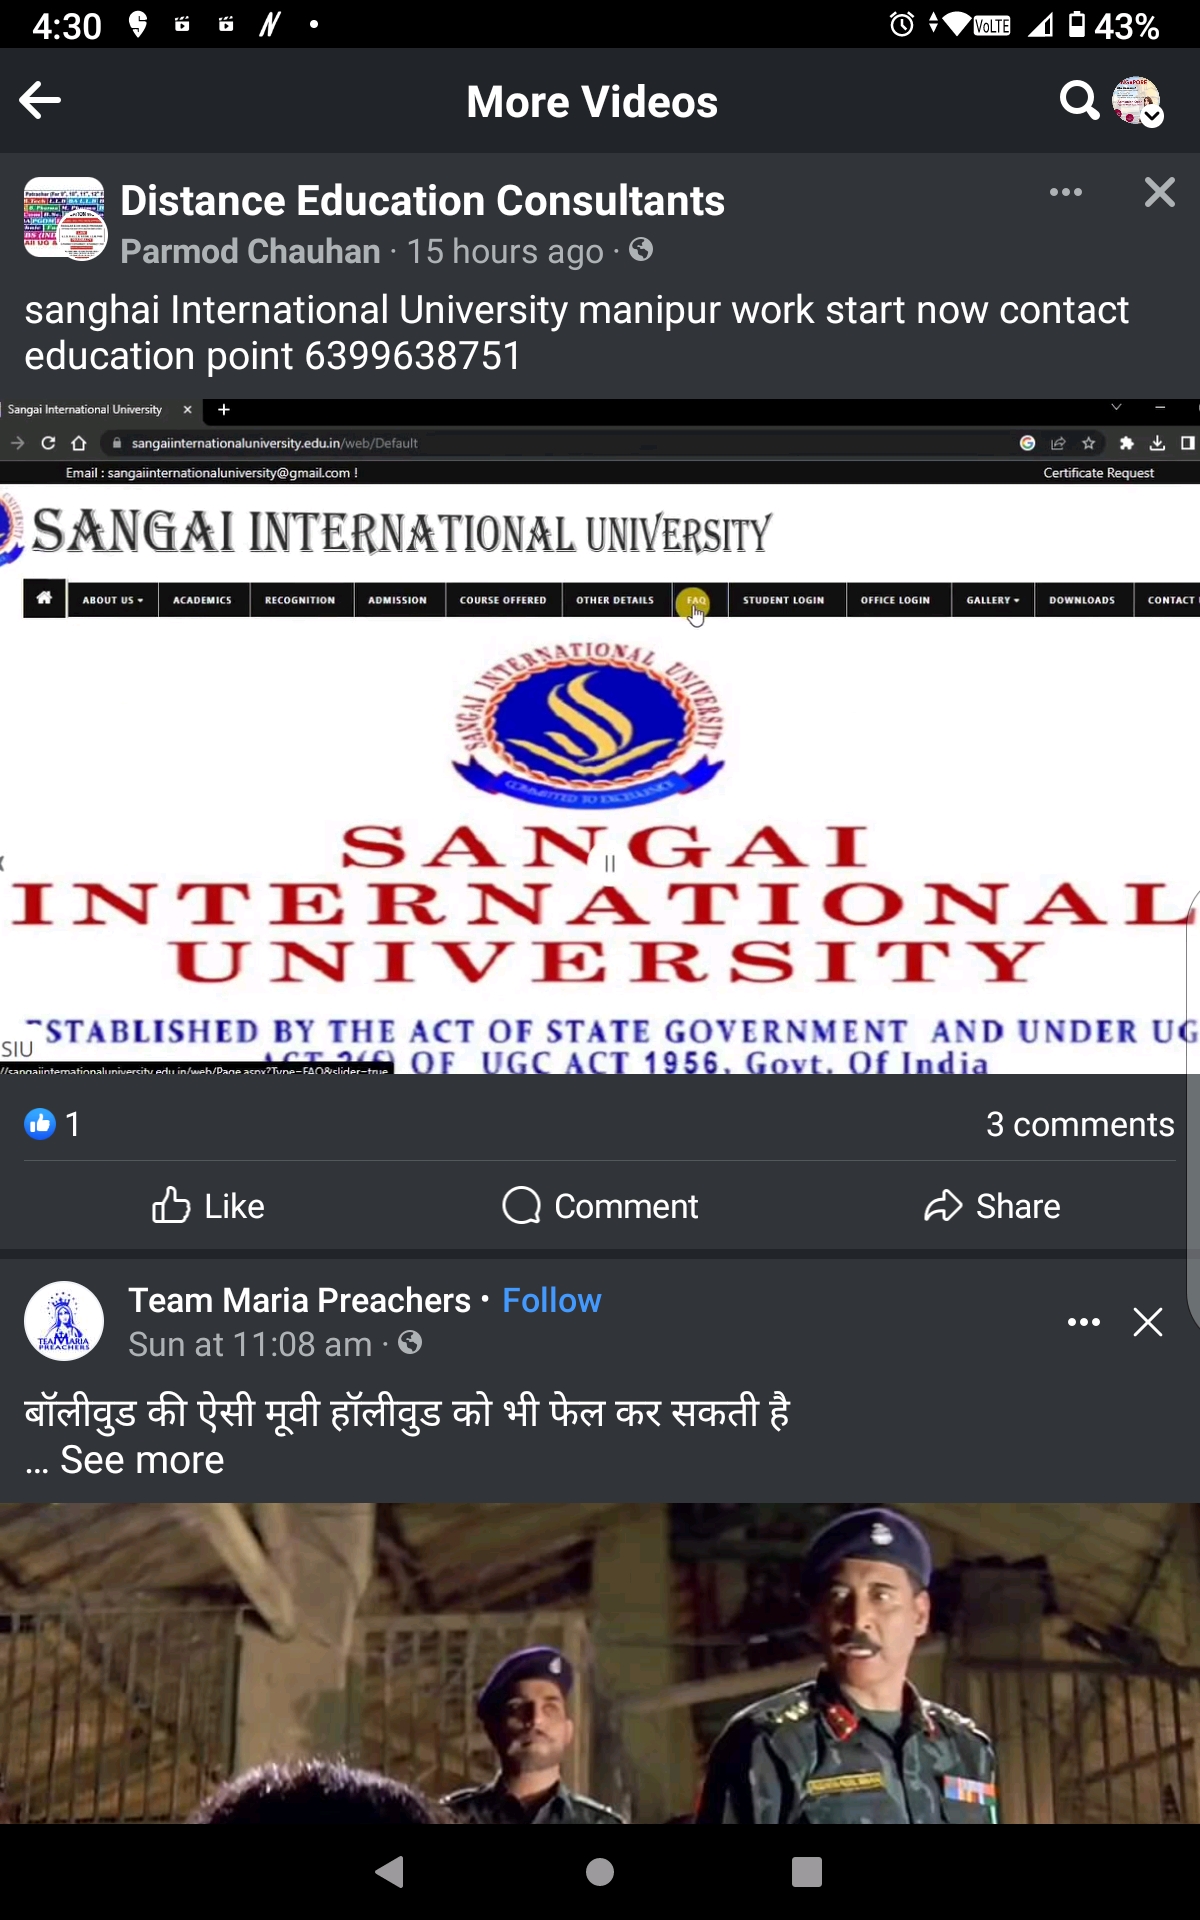
Task: Like the Sangai University video post
Action: tap(208, 1206)
